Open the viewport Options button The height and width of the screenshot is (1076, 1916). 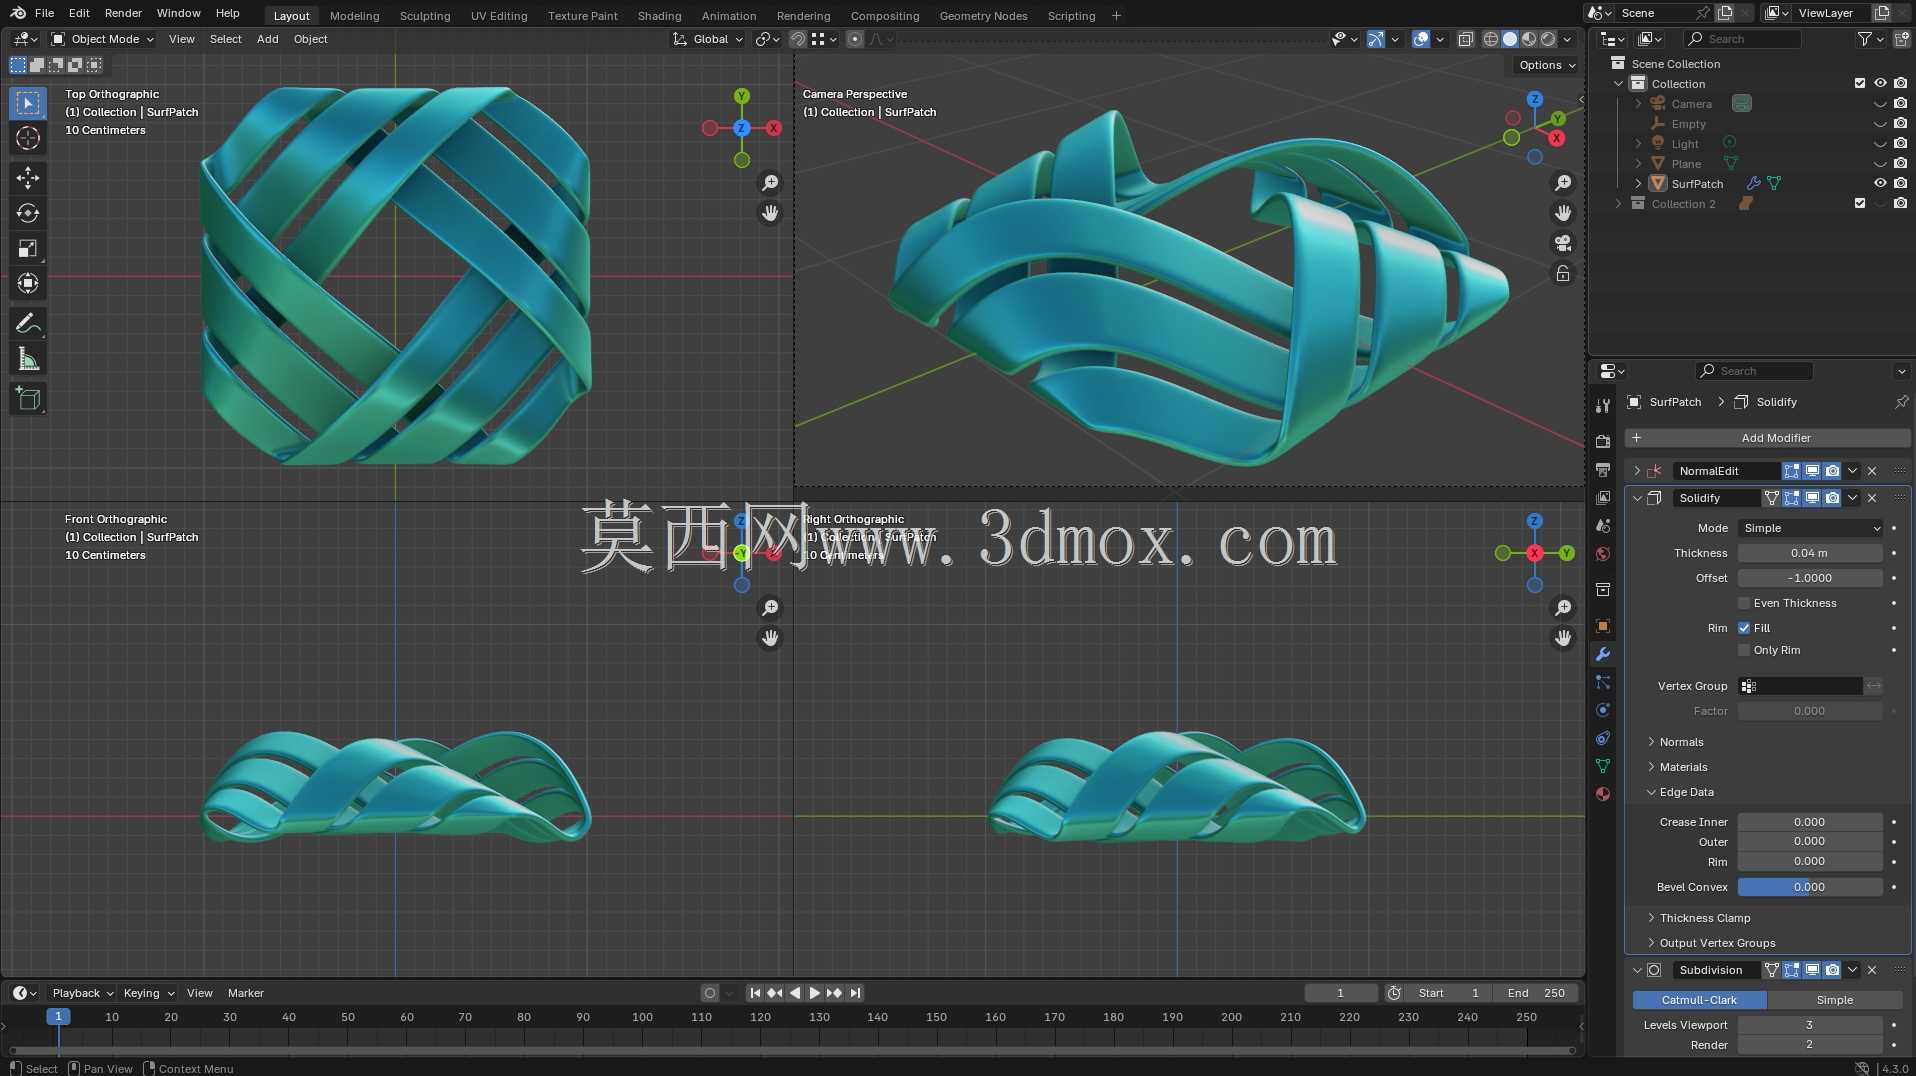point(1546,65)
